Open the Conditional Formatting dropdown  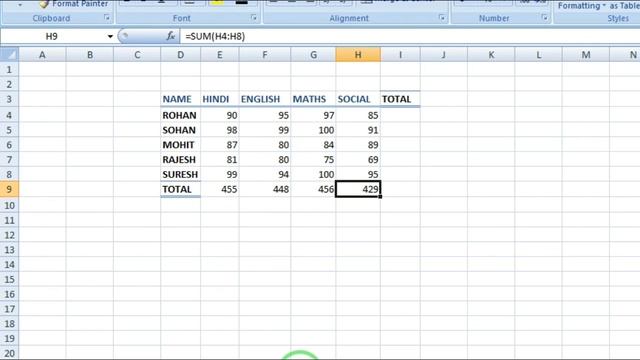coord(582,6)
